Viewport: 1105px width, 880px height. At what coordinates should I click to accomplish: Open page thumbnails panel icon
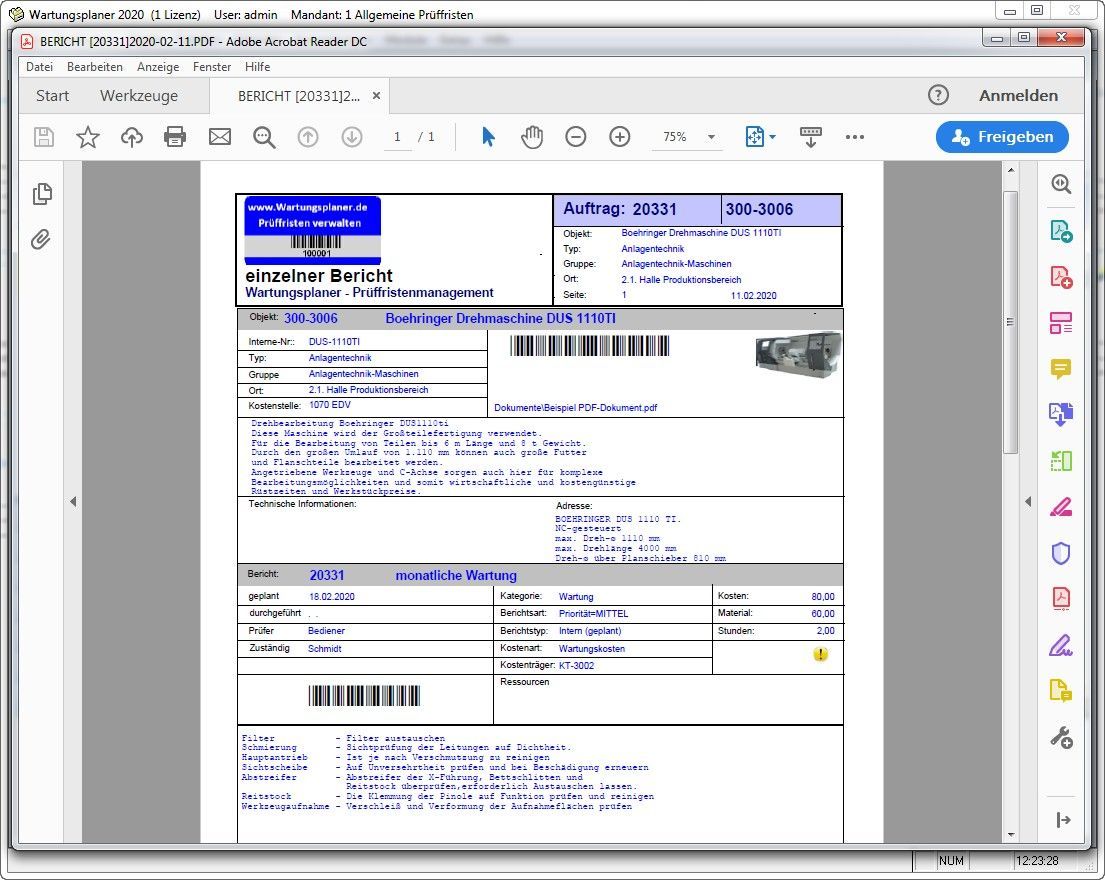(41, 194)
